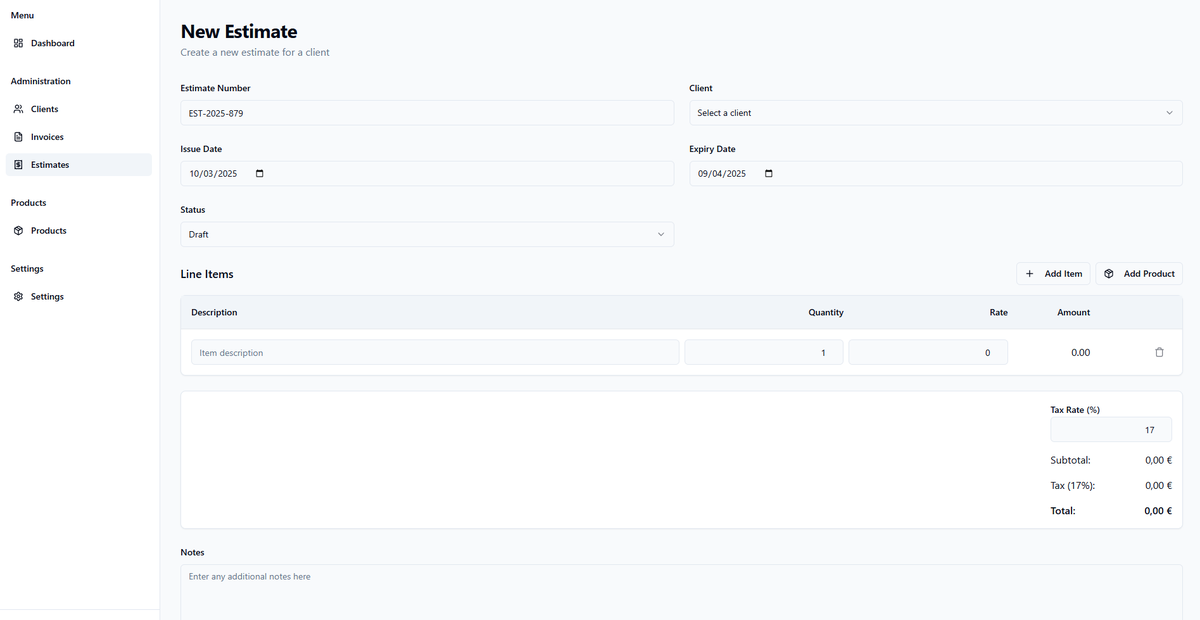This screenshot has width=1200, height=620.
Task: Click the Item description input
Action: point(435,353)
